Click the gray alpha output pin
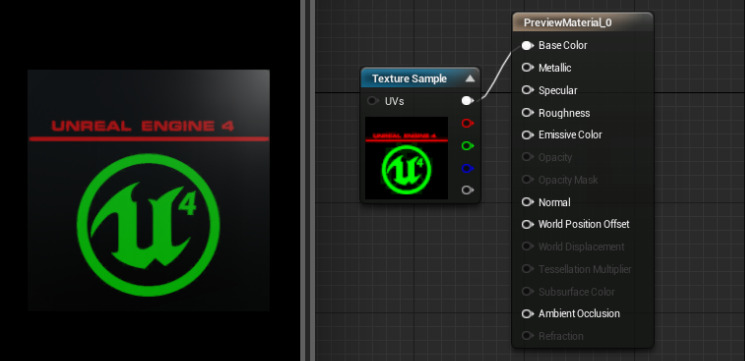Screen dimensions: 745x361 click(x=468, y=190)
